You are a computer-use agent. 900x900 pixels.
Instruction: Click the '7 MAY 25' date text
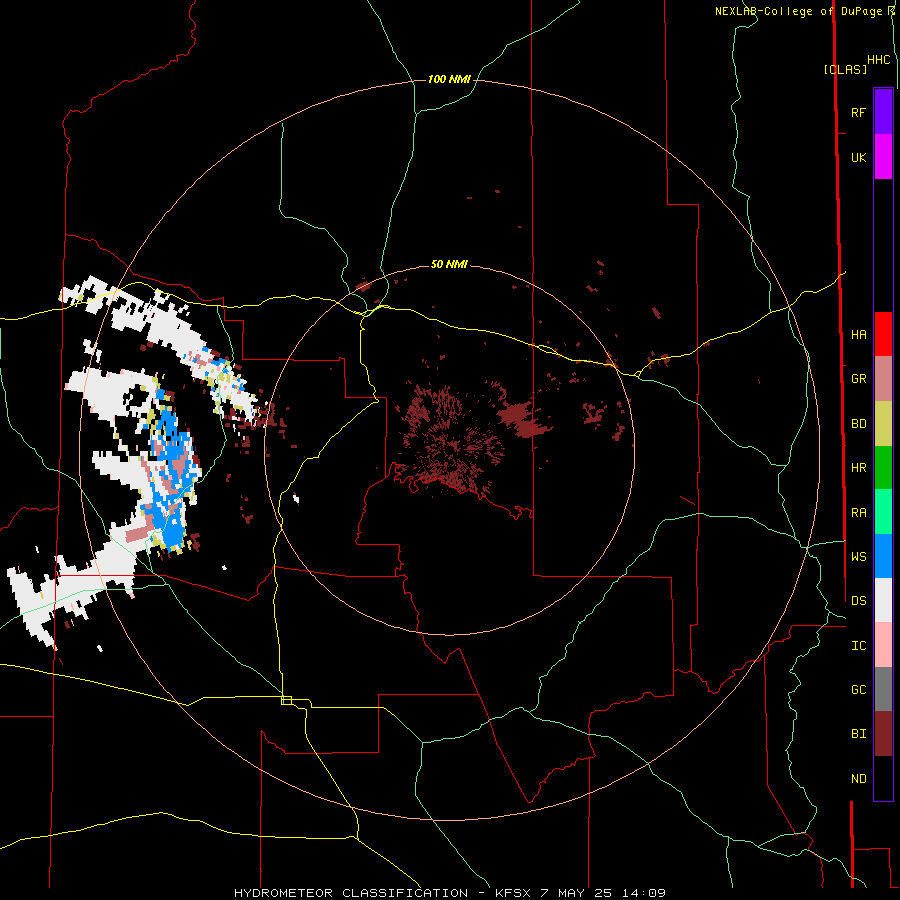[576, 893]
